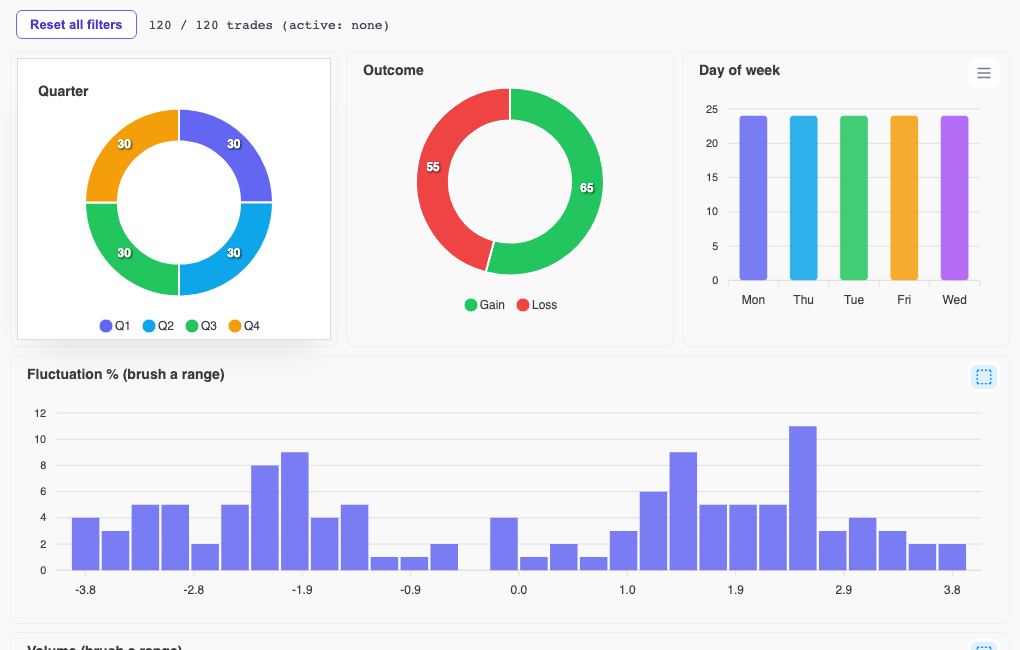The height and width of the screenshot is (650, 1020).
Task: Click the "Outcome" chart title
Action: pyautogui.click(x=394, y=70)
